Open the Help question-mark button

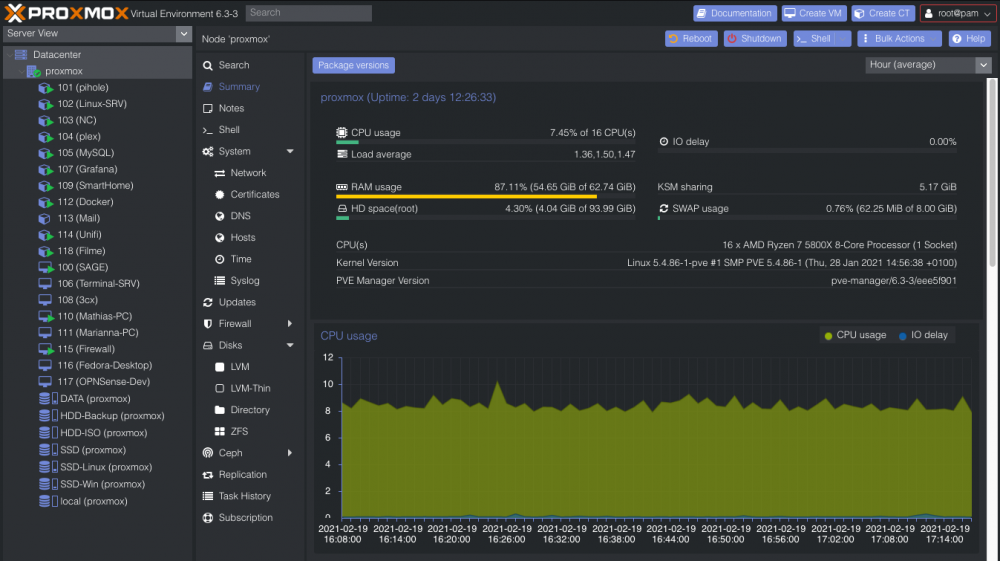pyautogui.click(x=969, y=39)
